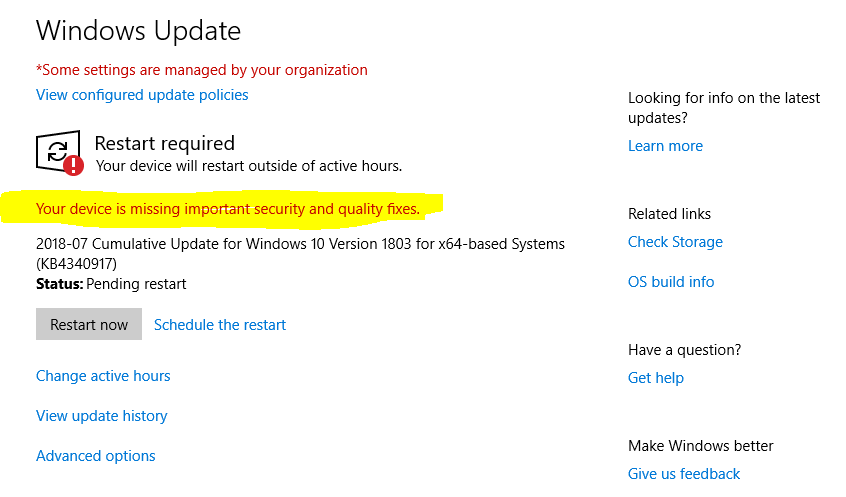The width and height of the screenshot is (846, 497).
Task: Click Learn more about latest updates
Action: 665,146
